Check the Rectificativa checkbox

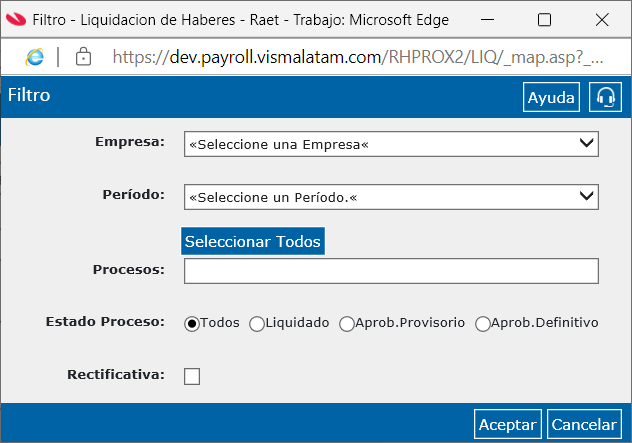point(192,376)
